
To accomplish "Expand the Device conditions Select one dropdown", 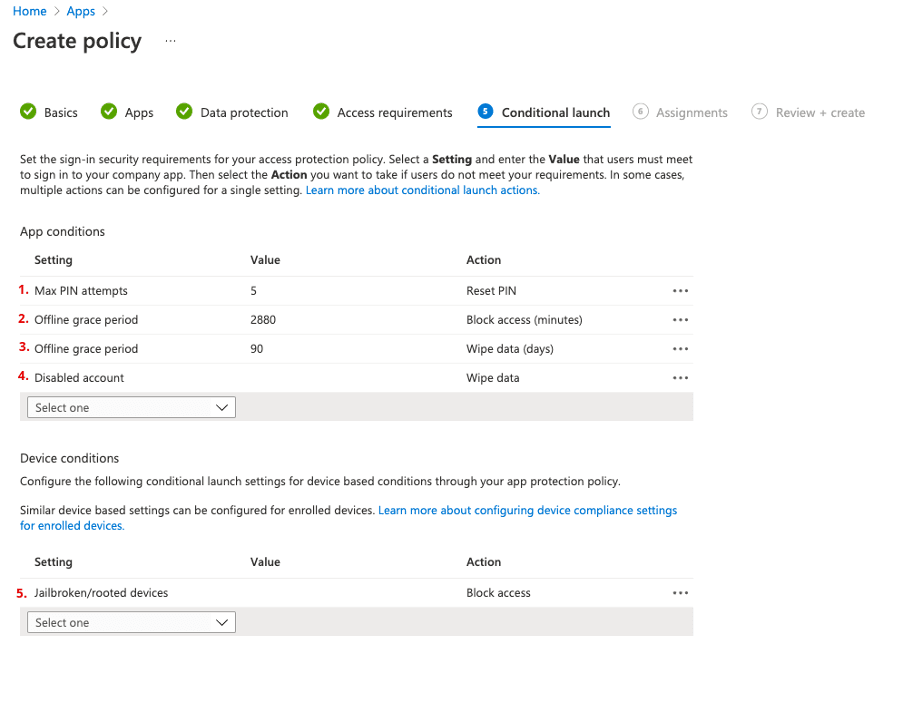I will click(128, 623).
